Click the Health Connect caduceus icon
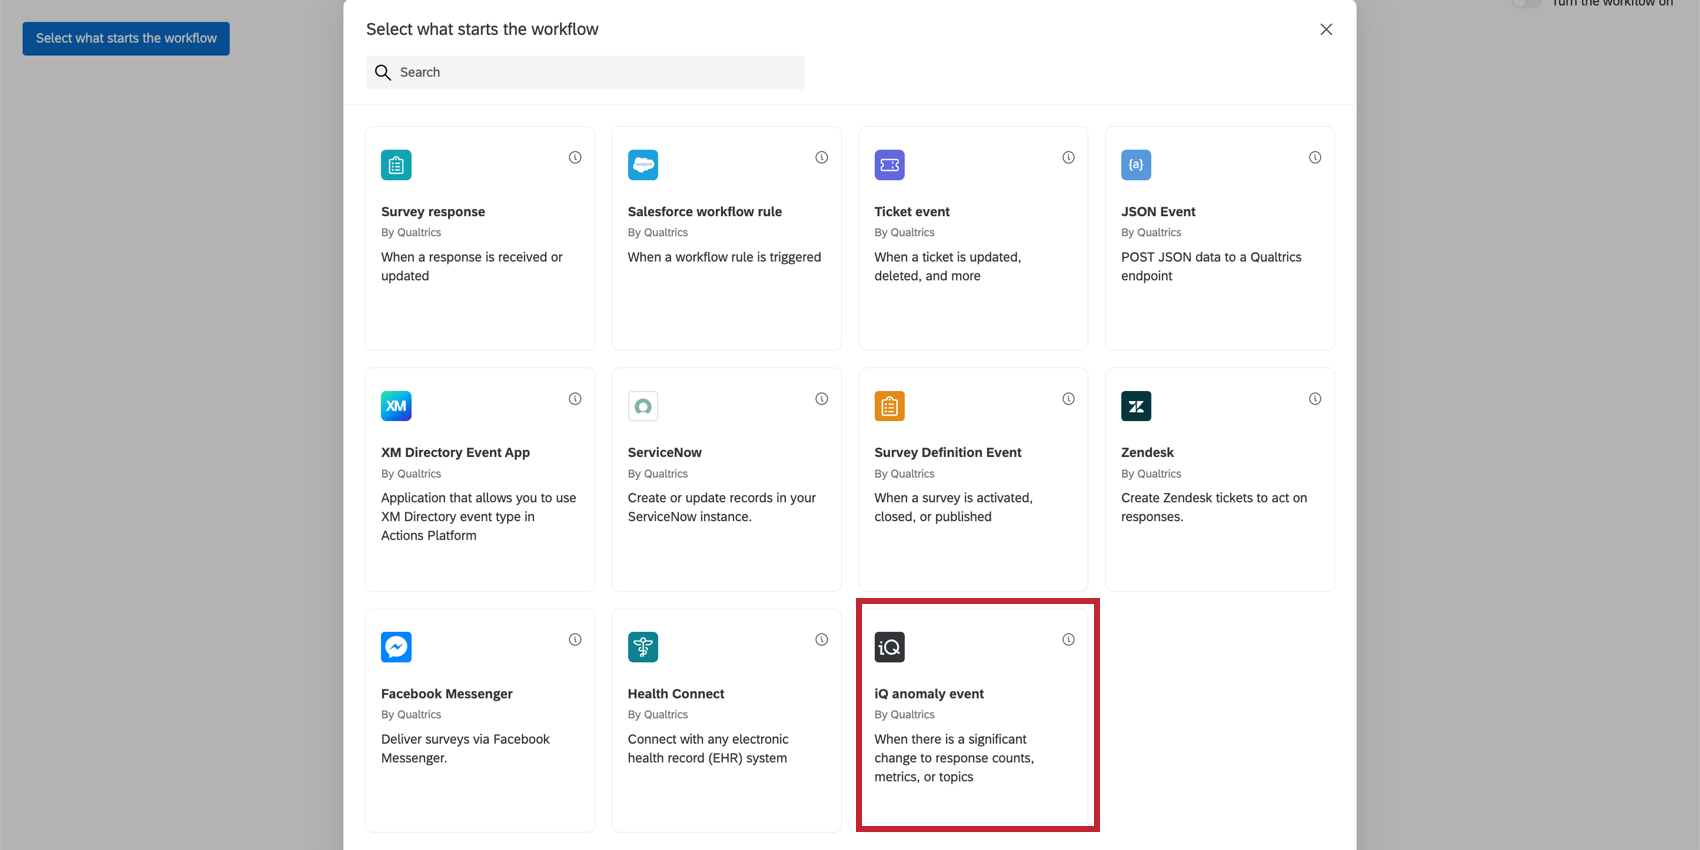 tap(643, 647)
